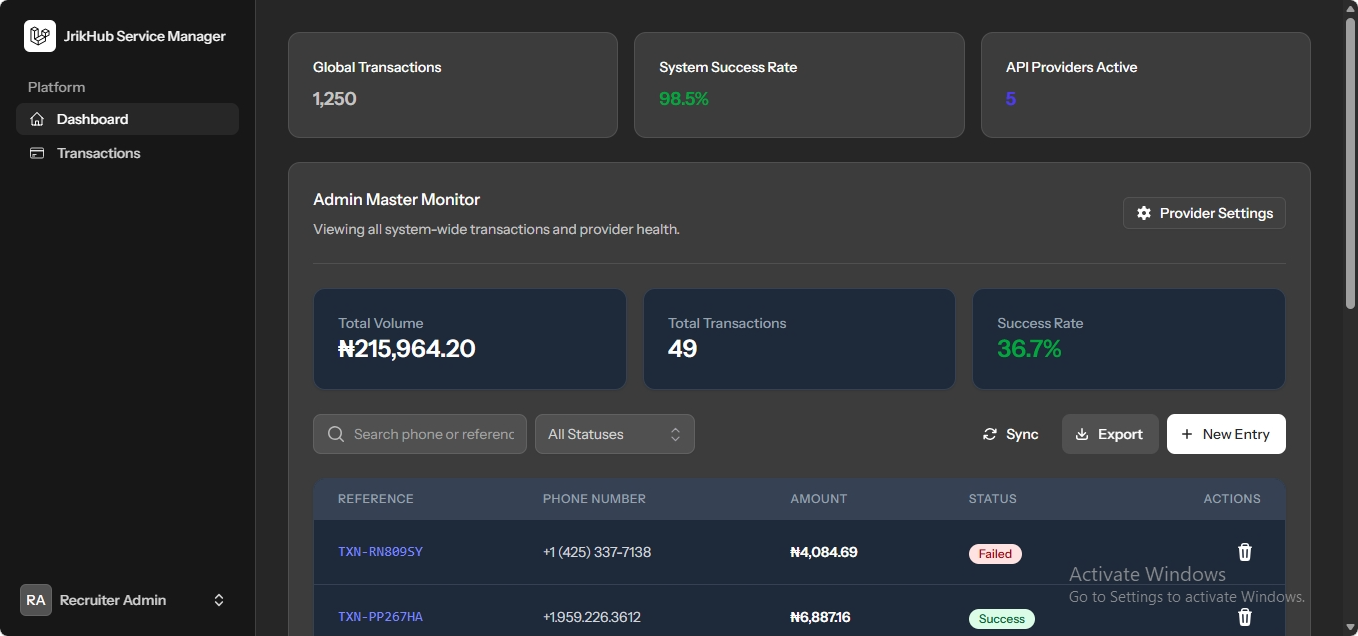Click amount ₦6,887.16
The image size is (1358, 636).
[820, 617]
